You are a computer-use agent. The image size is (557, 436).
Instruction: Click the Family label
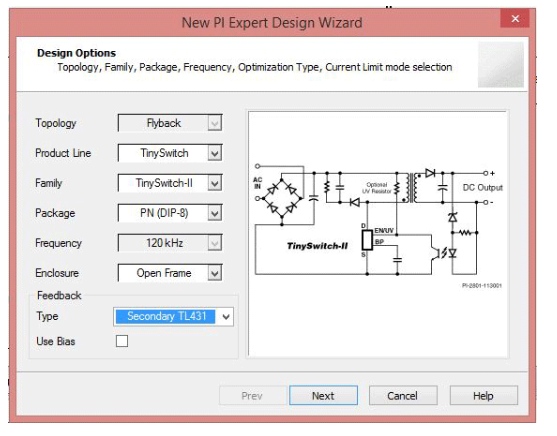tap(49, 183)
